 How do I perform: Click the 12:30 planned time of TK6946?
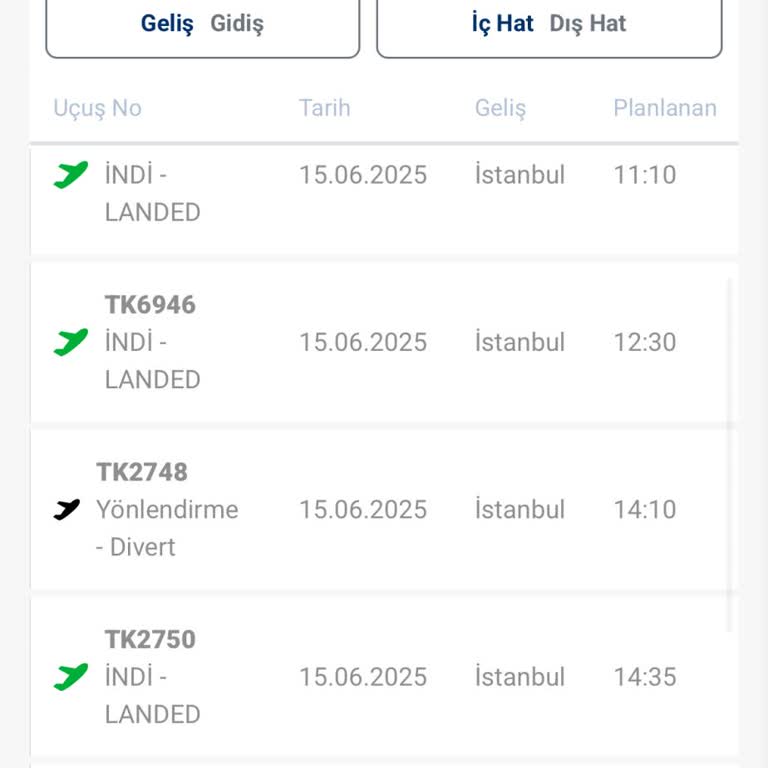pos(645,342)
